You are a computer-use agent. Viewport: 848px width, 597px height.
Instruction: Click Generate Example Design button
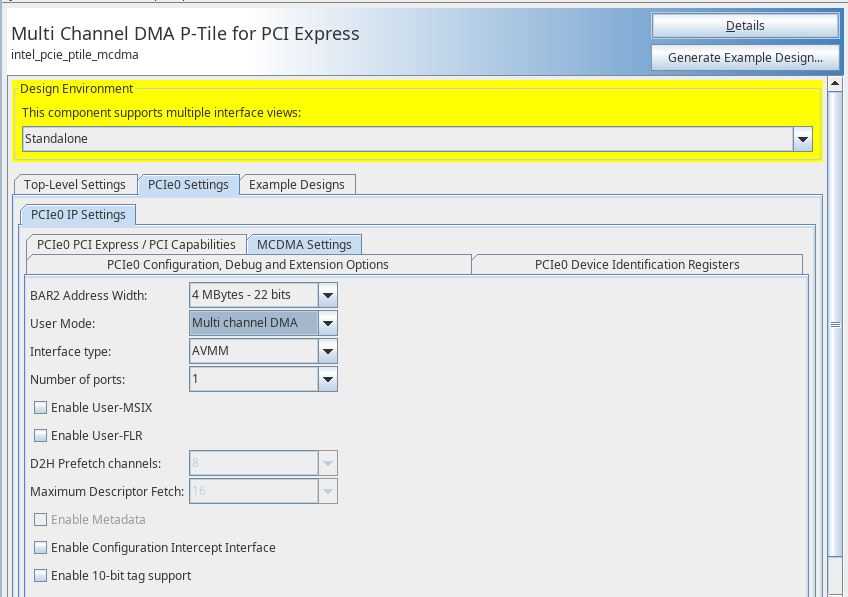pyautogui.click(x=745, y=58)
